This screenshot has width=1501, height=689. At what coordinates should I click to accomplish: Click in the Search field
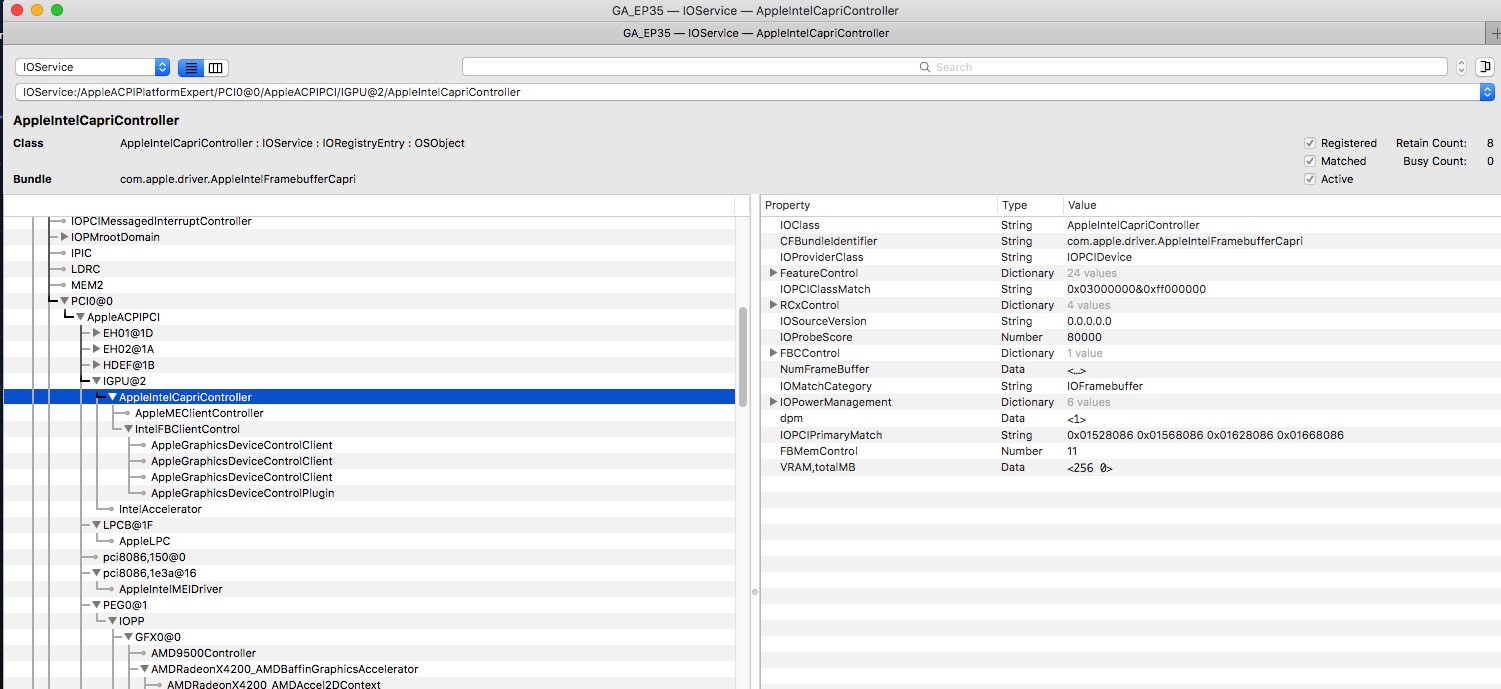(x=954, y=67)
